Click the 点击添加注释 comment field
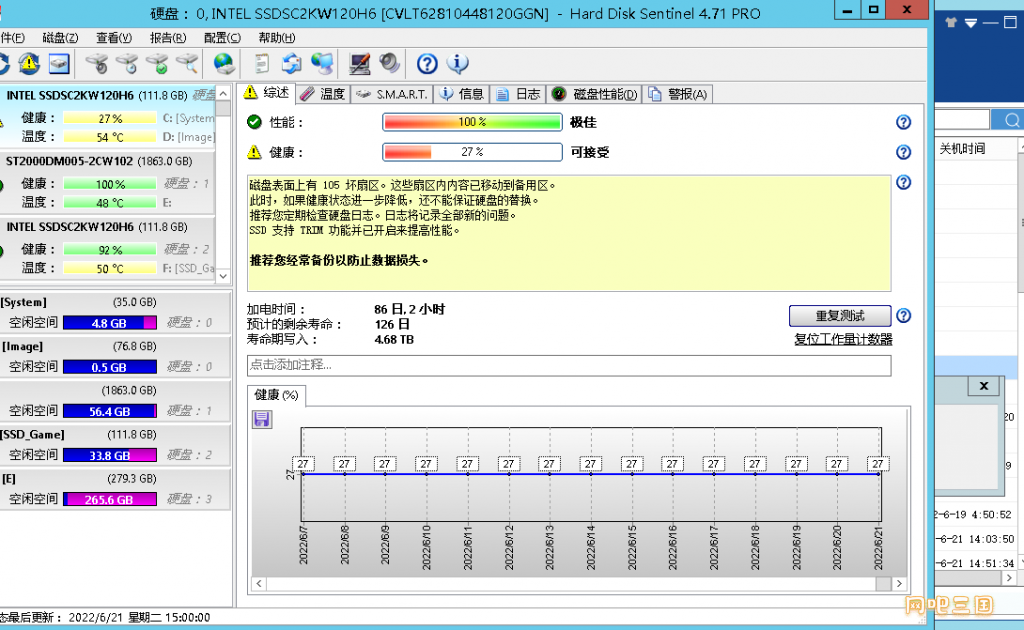The image size is (1024, 630). coord(569,366)
